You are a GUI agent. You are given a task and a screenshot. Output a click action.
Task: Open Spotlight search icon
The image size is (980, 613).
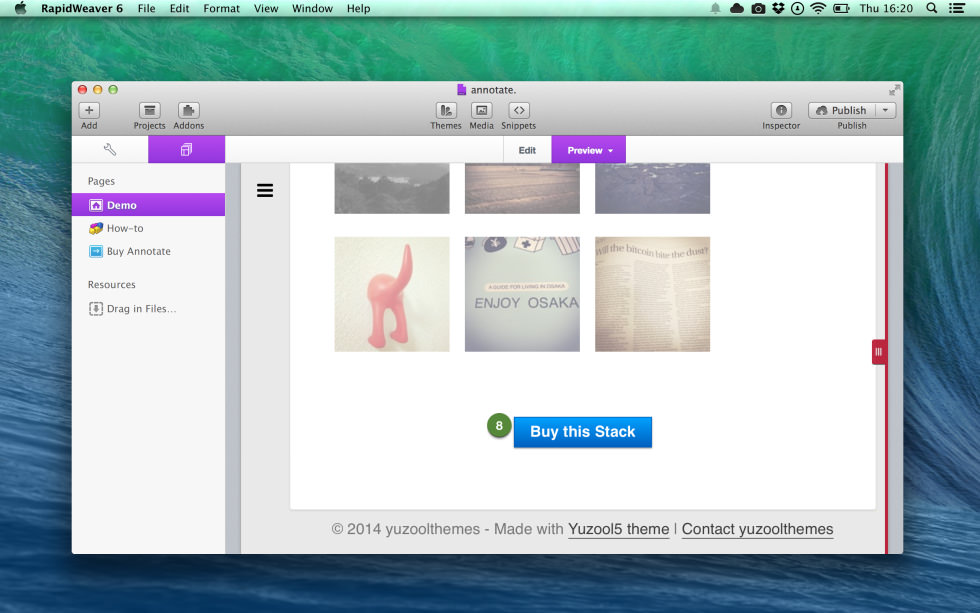coord(931,8)
